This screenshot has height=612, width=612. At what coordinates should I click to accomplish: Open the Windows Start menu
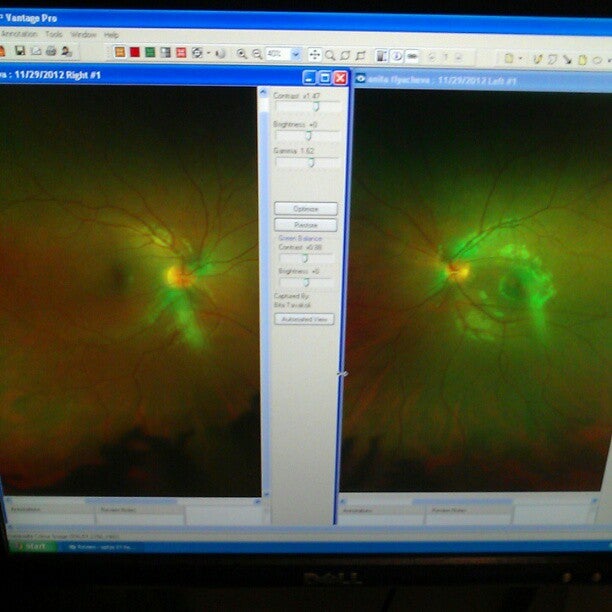pos(30,546)
